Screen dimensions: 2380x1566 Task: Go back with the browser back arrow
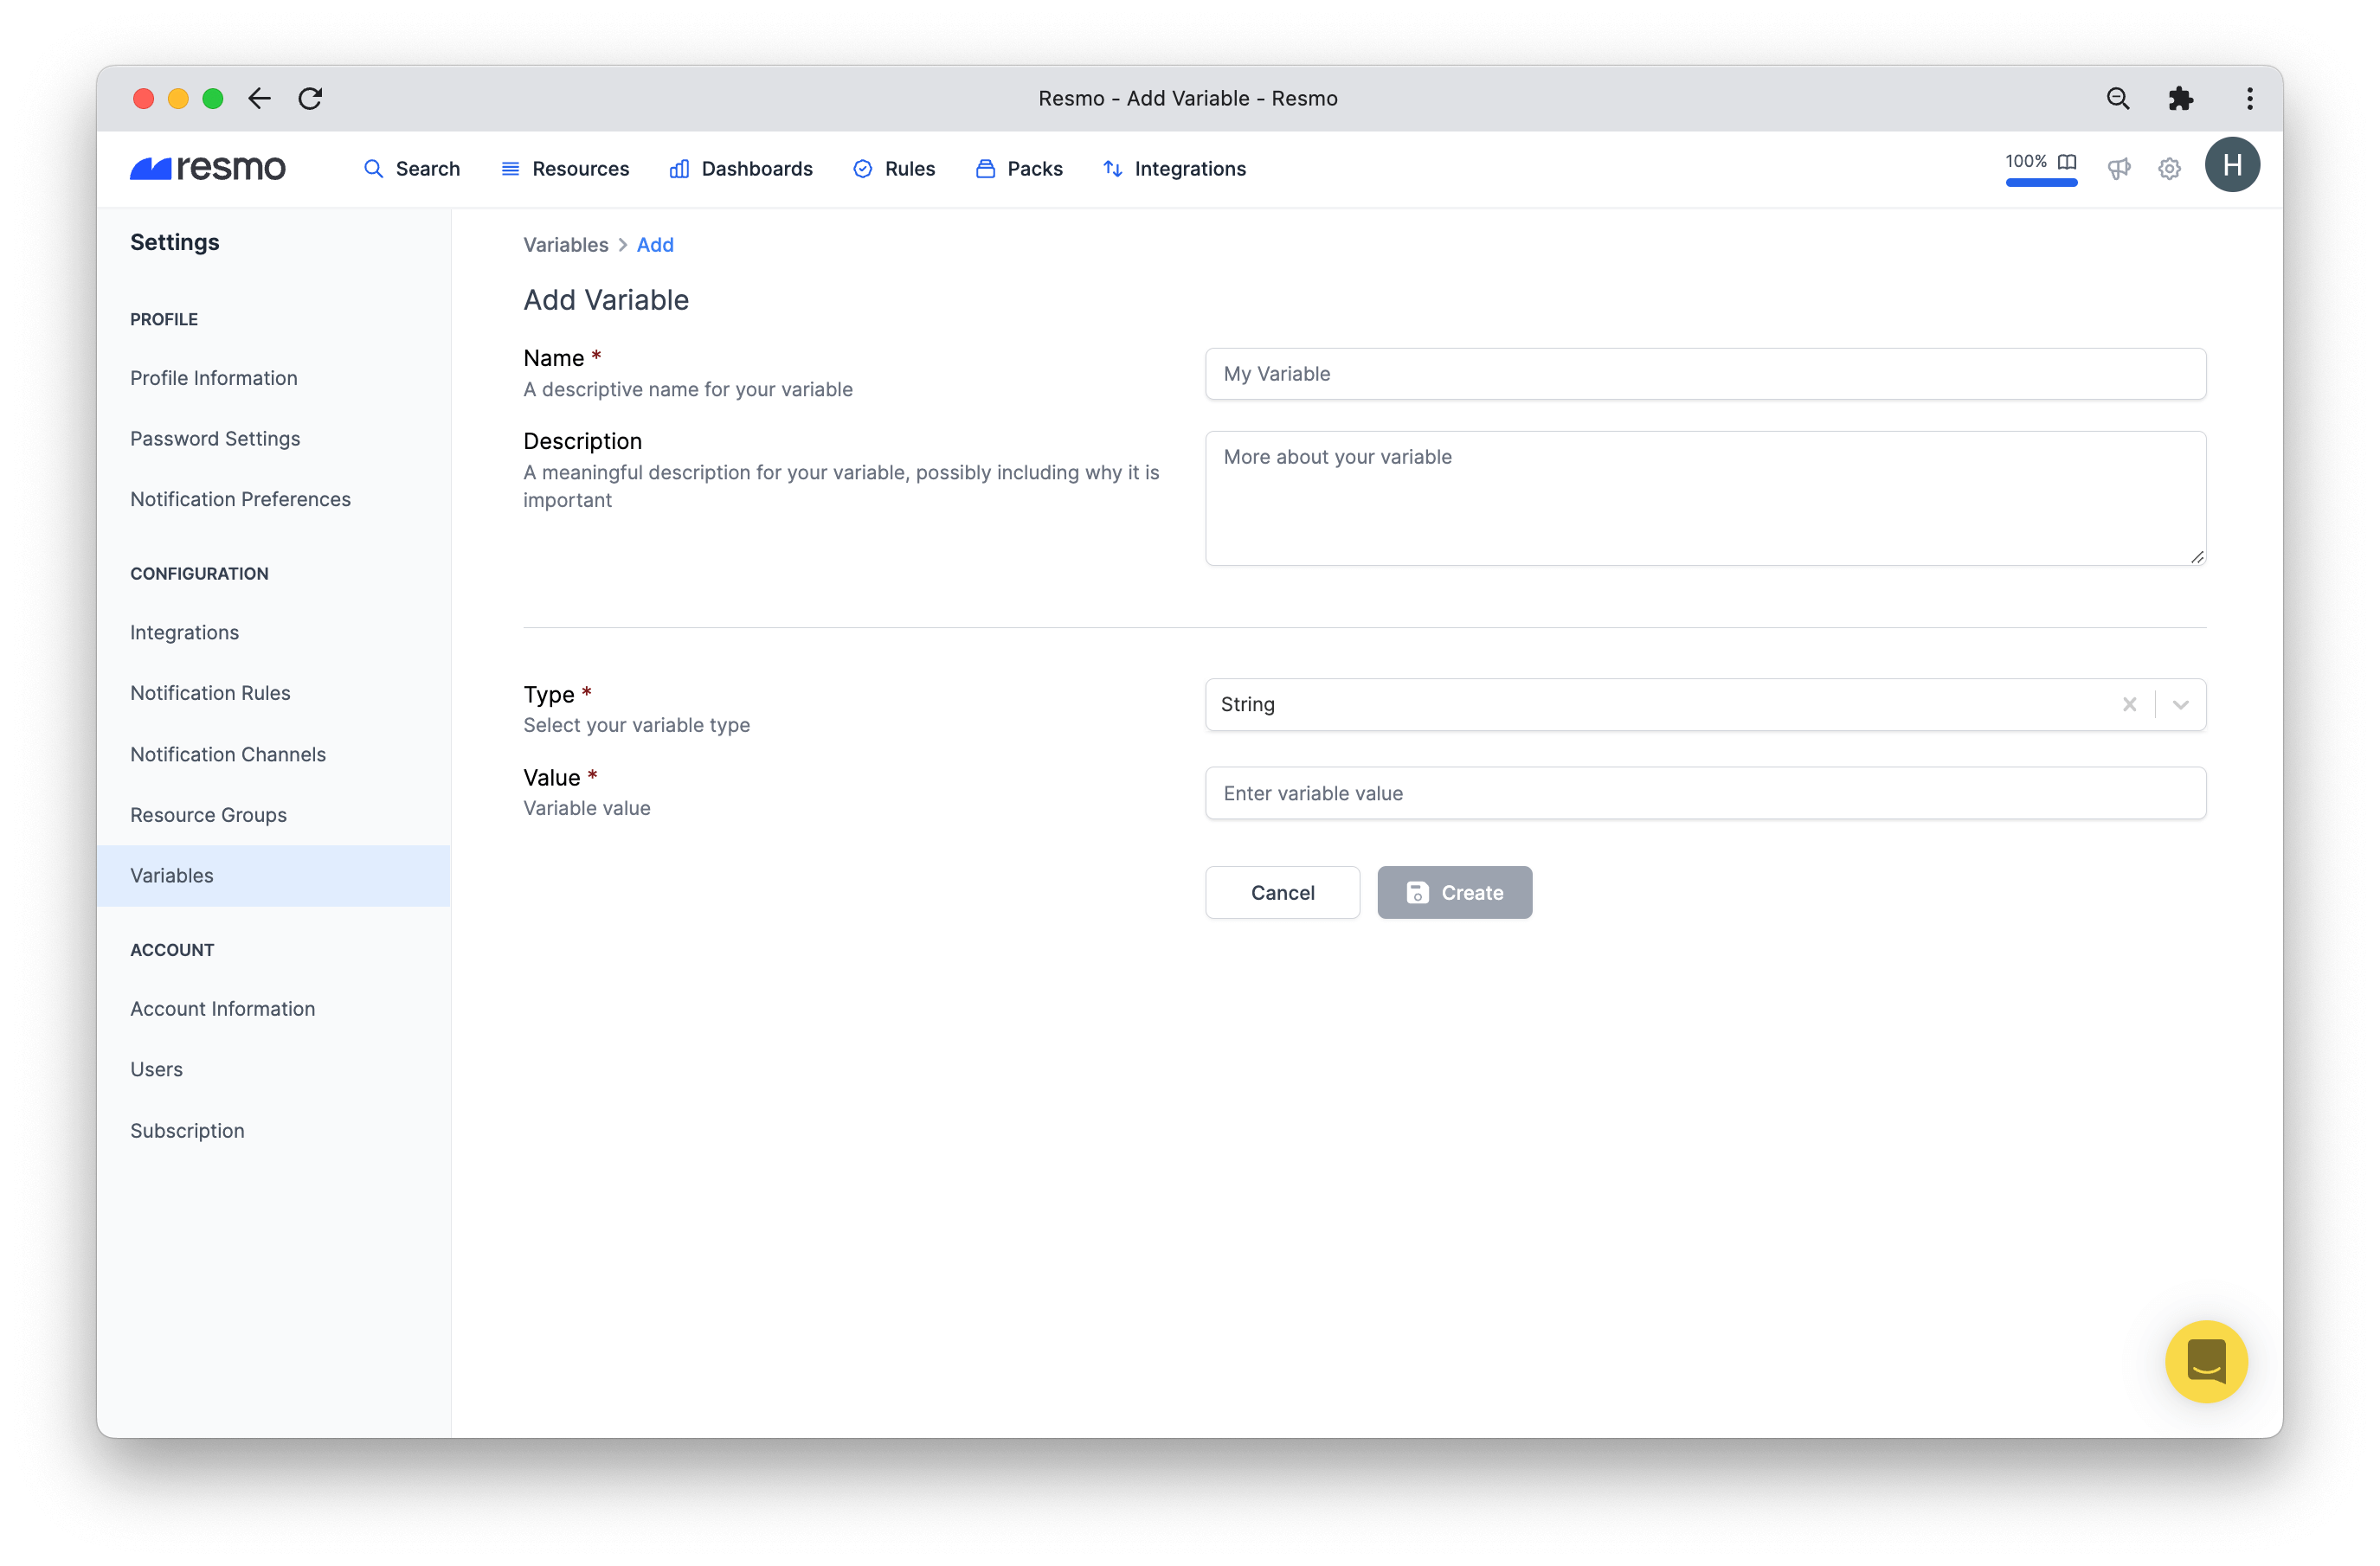[259, 98]
